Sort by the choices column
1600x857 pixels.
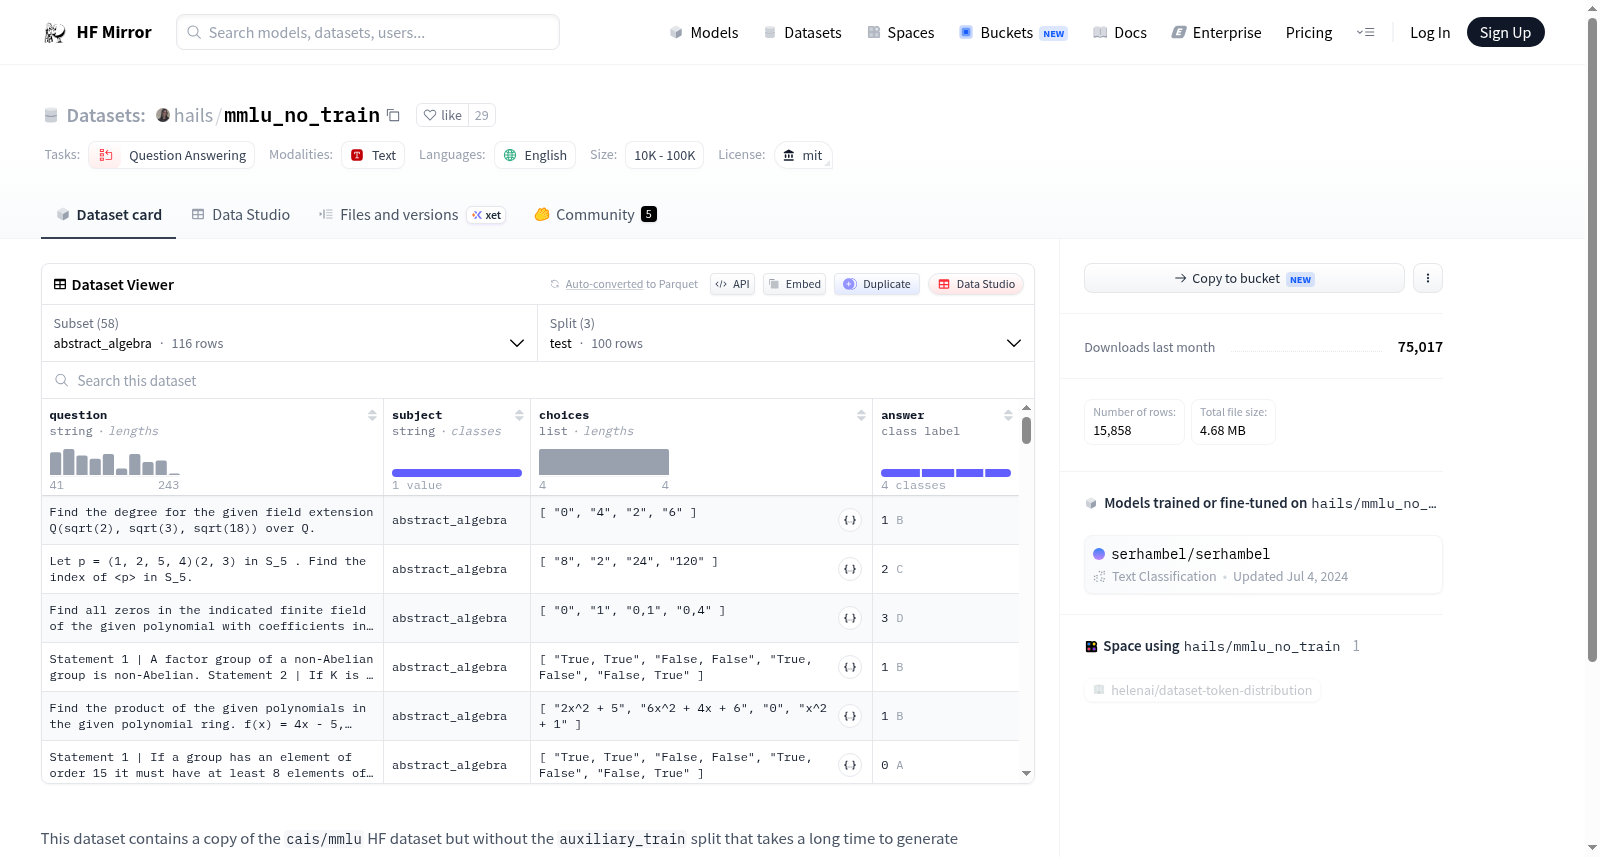pyautogui.click(x=861, y=415)
